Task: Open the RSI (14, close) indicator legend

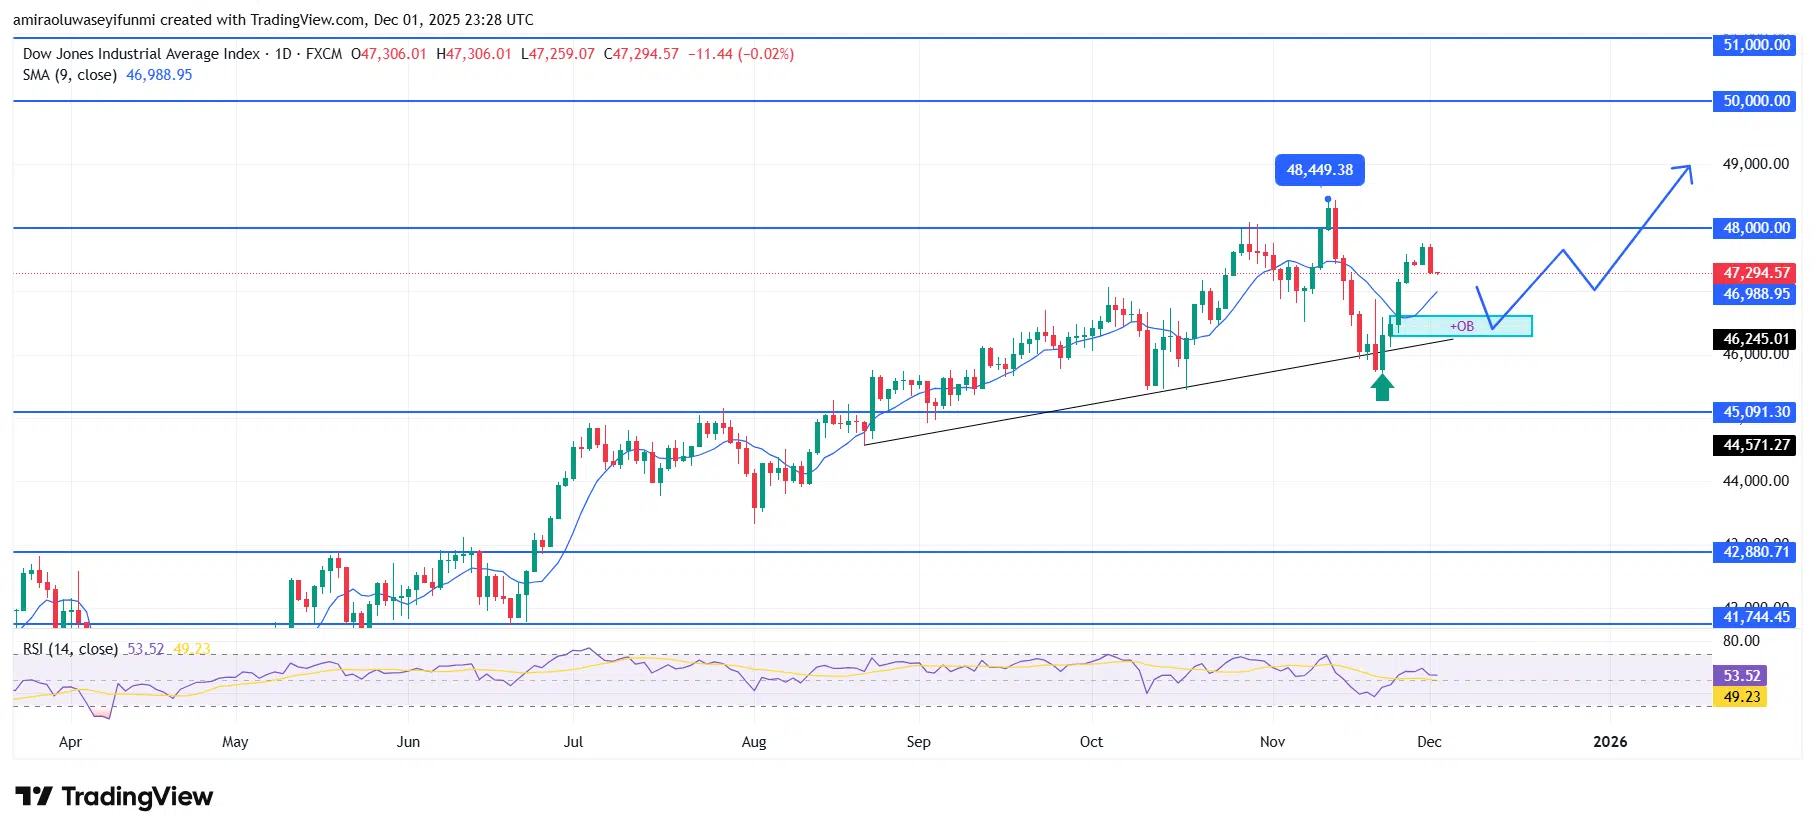Action: pyautogui.click(x=70, y=649)
